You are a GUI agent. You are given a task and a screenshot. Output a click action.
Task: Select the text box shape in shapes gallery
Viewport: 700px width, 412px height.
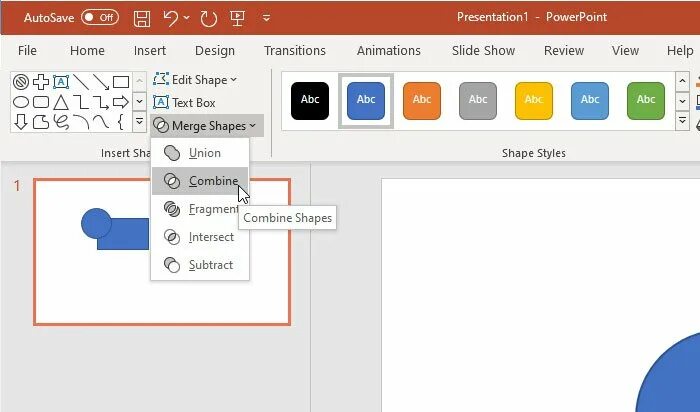[x=61, y=82]
